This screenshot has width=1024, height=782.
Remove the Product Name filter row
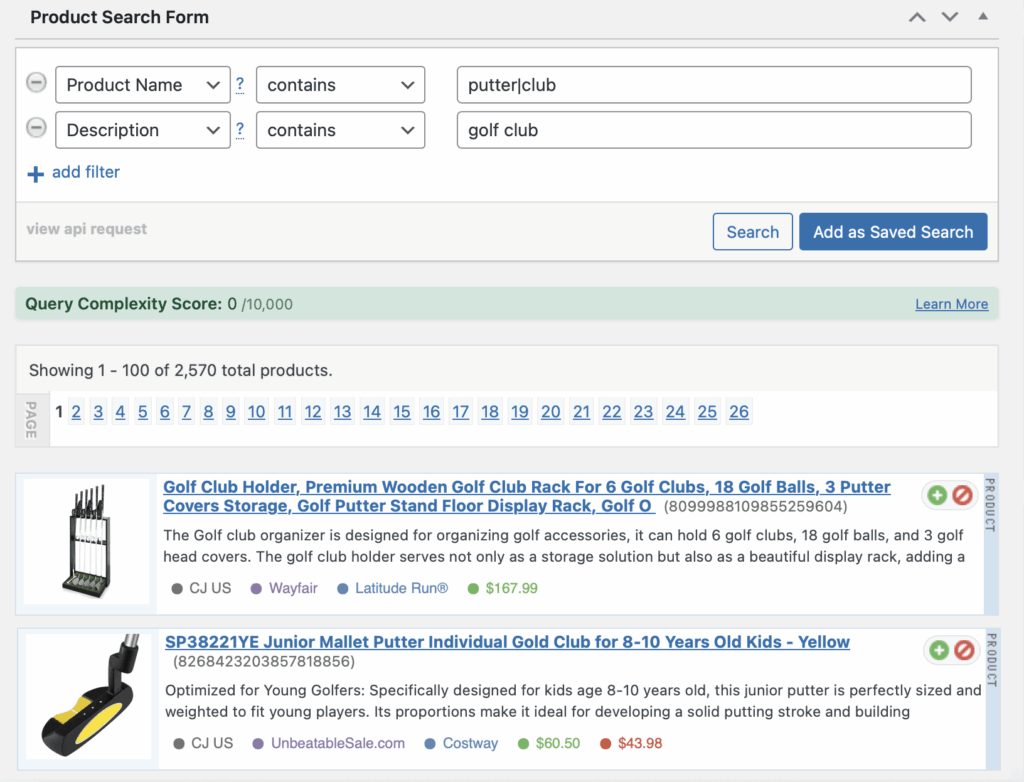tap(36, 83)
